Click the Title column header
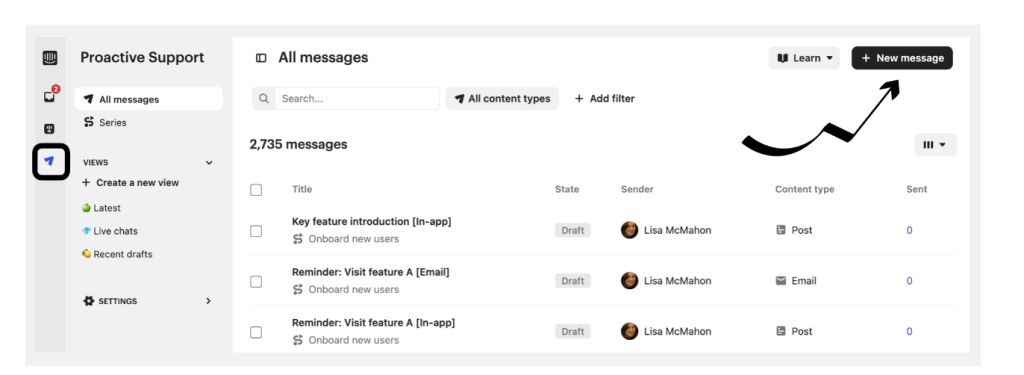 [302, 189]
